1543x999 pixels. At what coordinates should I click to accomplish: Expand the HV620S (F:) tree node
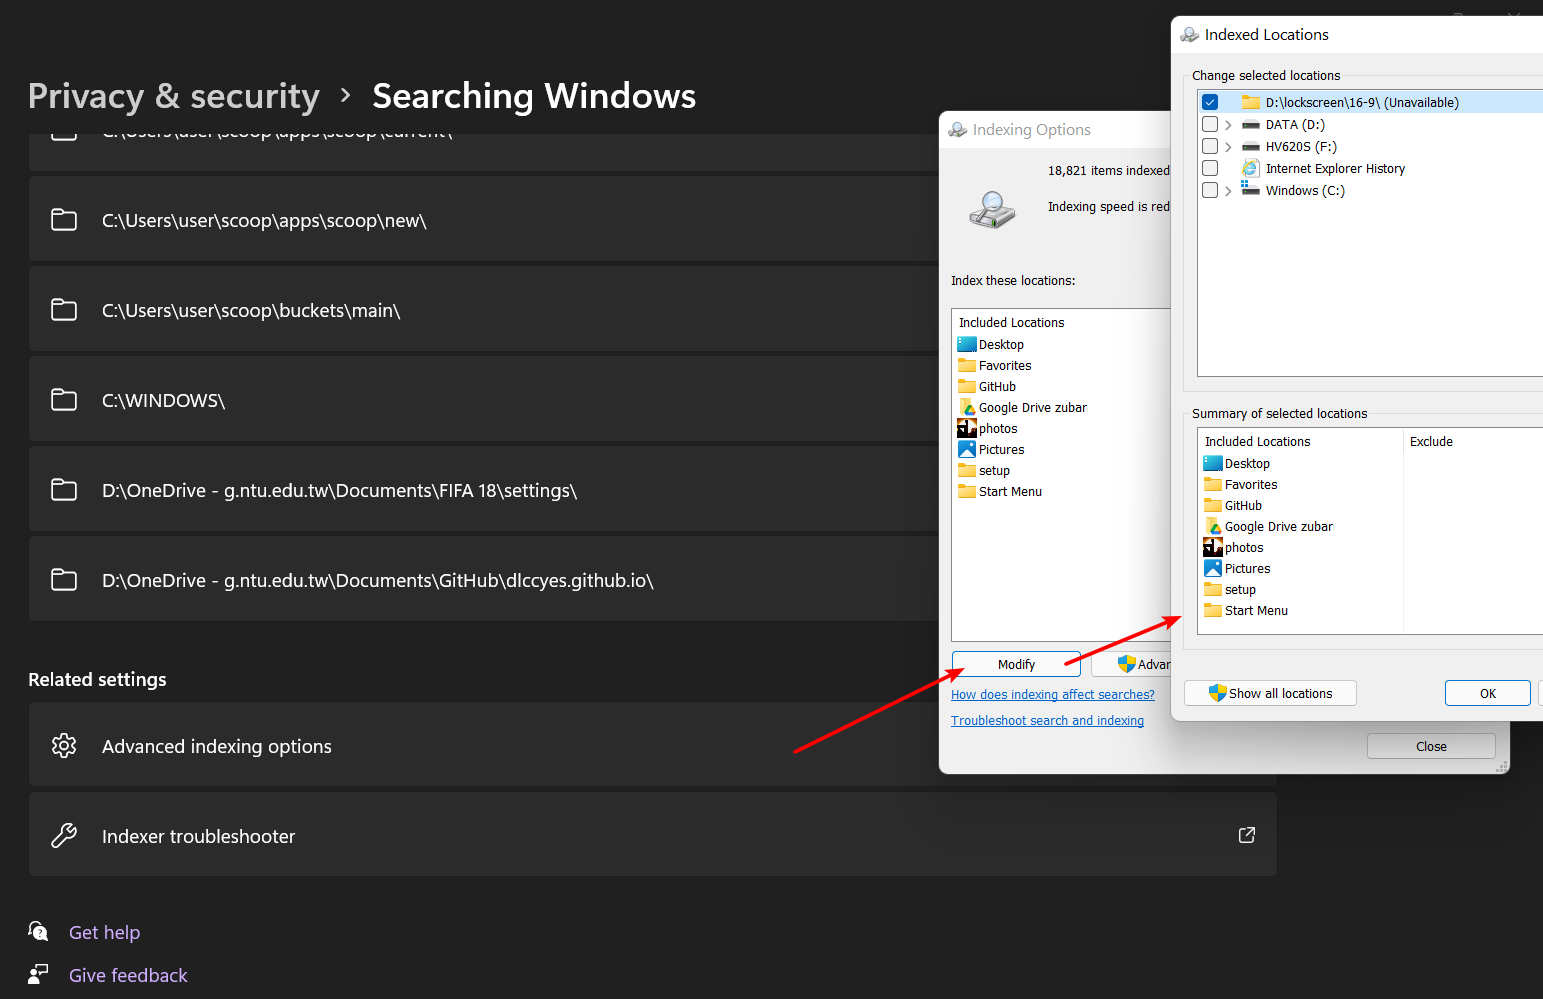coord(1228,147)
